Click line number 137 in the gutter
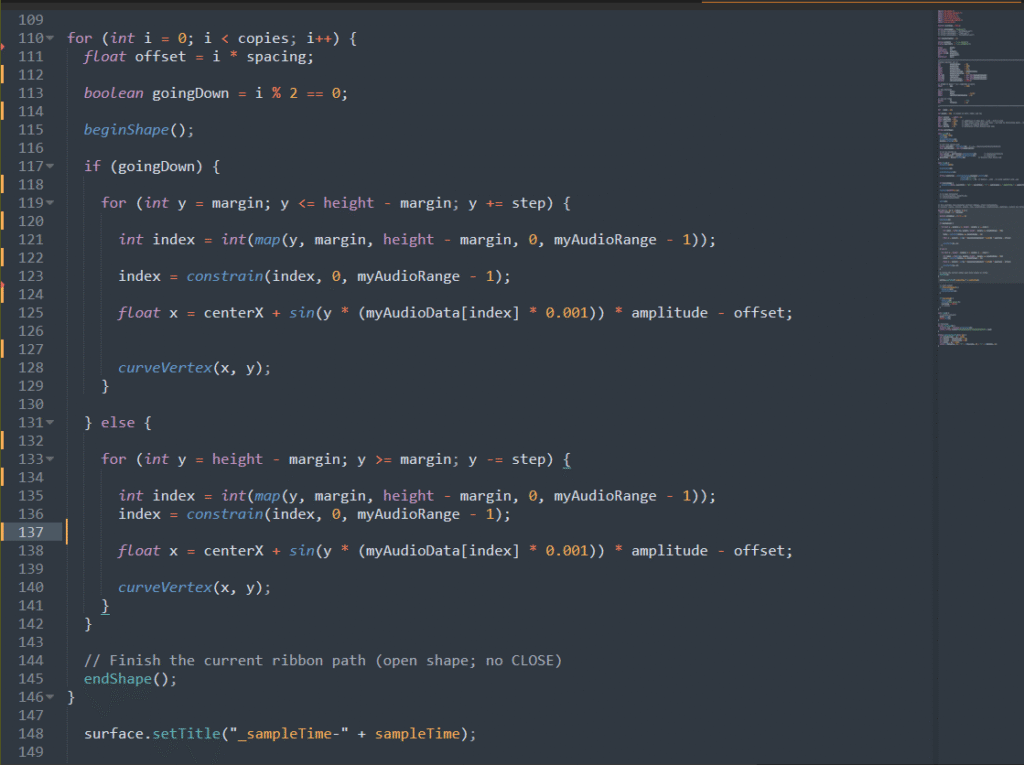Image resolution: width=1024 pixels, height=765 pixels. click(30, 532)
